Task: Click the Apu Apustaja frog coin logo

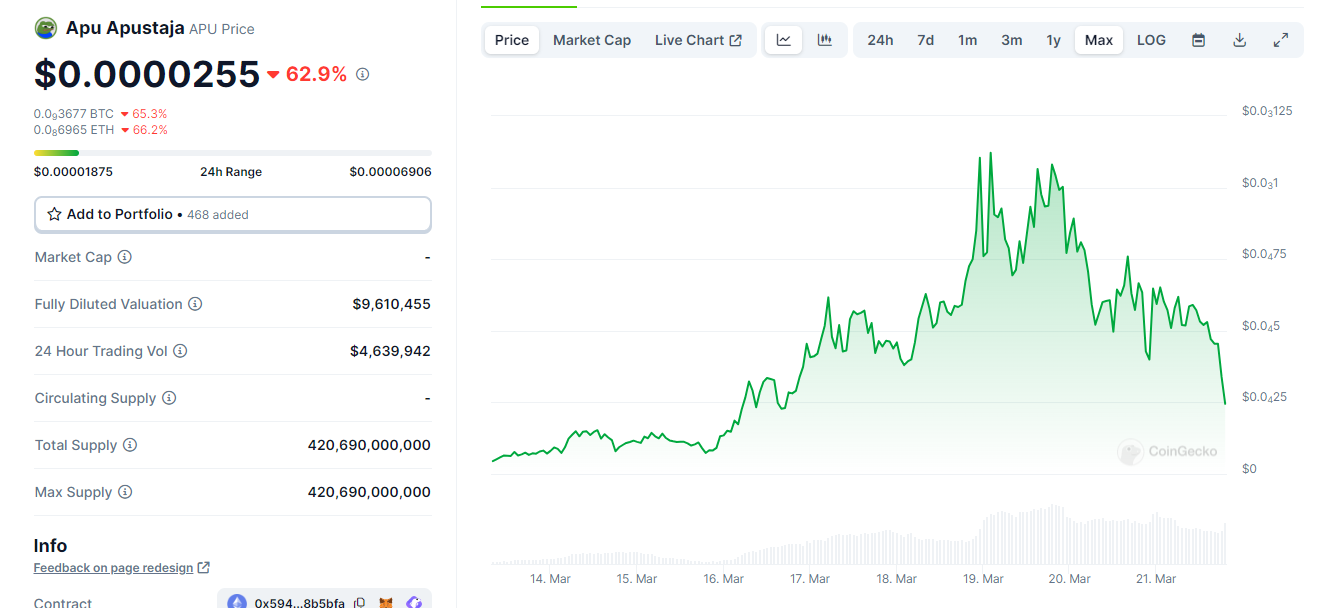Action: click(x=46, y=28)
